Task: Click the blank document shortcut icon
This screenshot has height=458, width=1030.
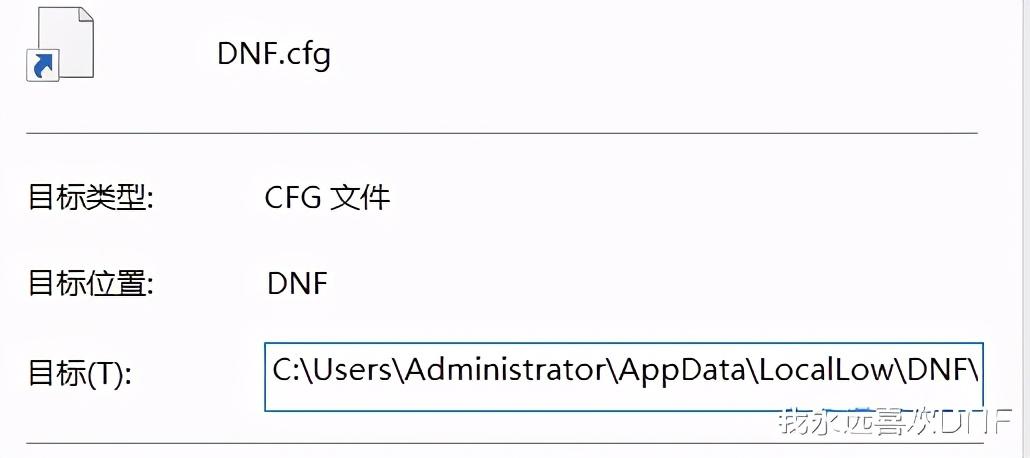Action: pos(60,40)
